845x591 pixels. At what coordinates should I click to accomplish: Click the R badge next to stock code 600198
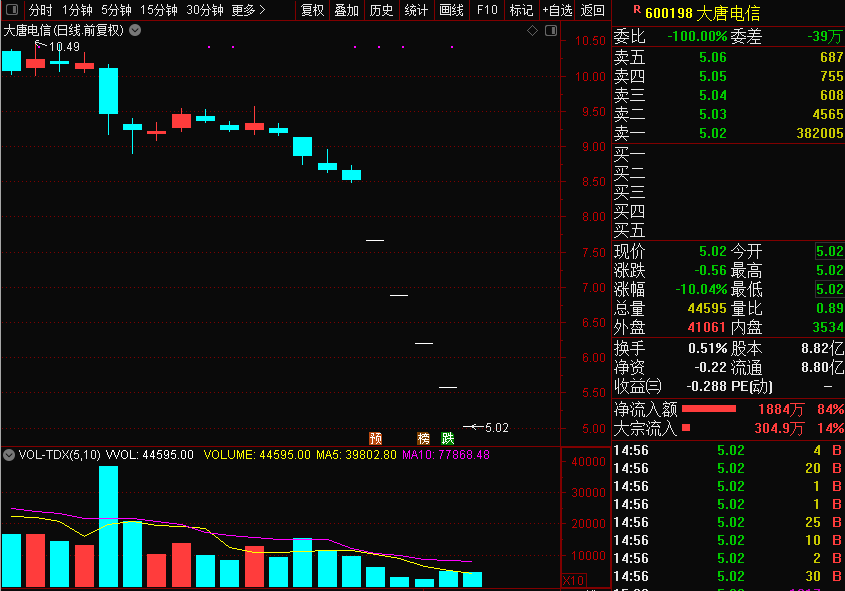(x=637, y=9)
